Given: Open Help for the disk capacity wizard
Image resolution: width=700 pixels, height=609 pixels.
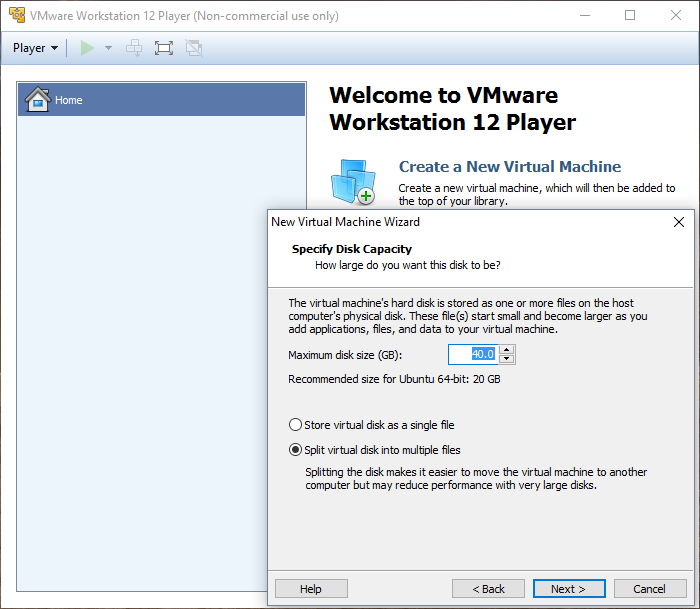Looking at the screenshot, I should click(x=311, y=589).
